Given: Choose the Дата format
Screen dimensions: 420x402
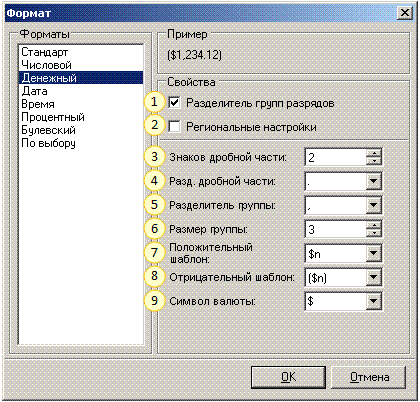Looking at the screenshot, I should pos(81,91).
